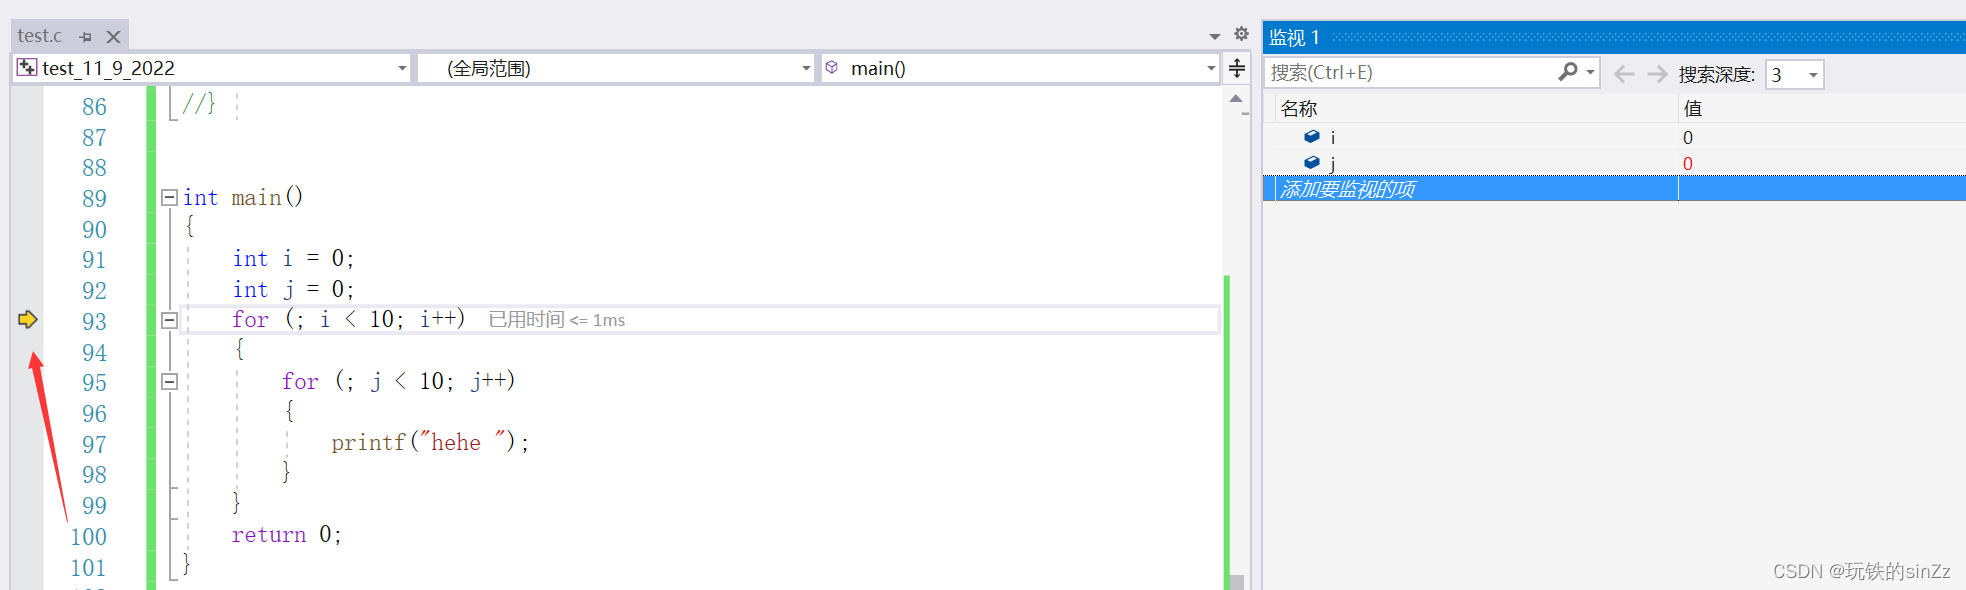Click line number 100 in gutter

pyautogui.click(x=88, y=537)
